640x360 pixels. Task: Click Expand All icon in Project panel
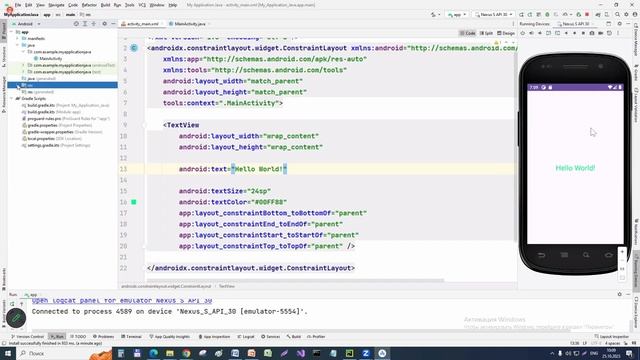[x=85, y=24]
